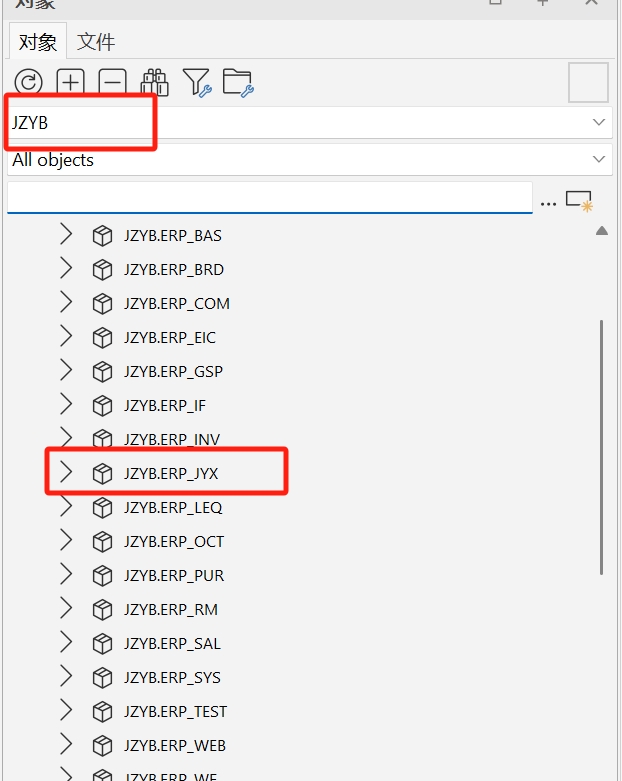The width and height of the screenshot is (622, 781).
Task: Open find database objects binoculars icon
Action: pos(153,82)
